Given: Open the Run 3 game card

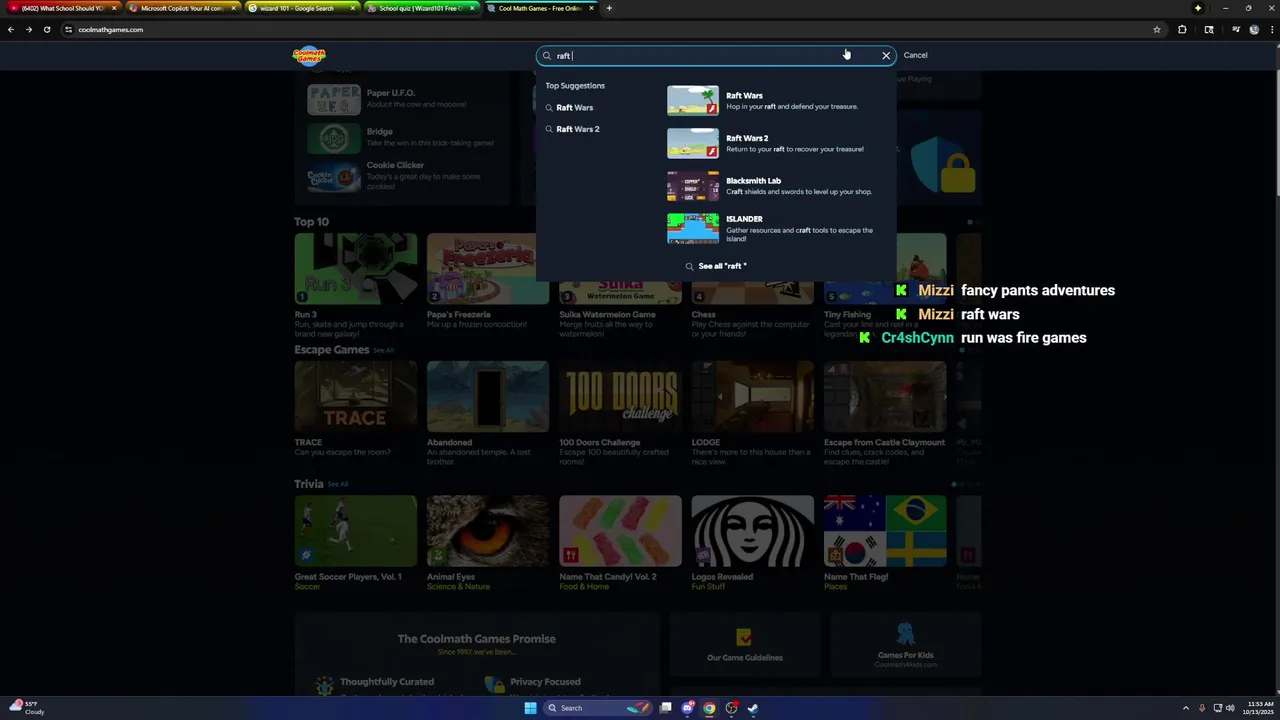Looking at the screenshot, I should [355, 269].
